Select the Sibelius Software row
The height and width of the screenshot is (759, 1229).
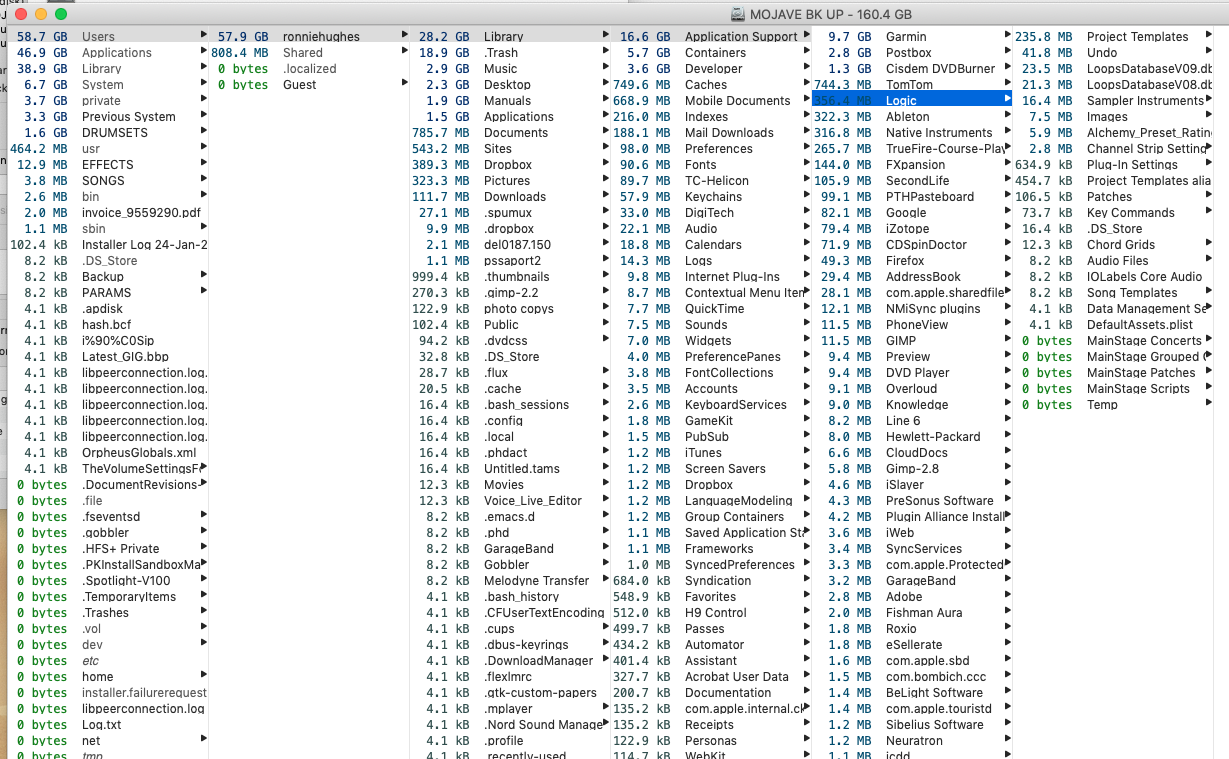pyautogui.click(x=912, y=725)
